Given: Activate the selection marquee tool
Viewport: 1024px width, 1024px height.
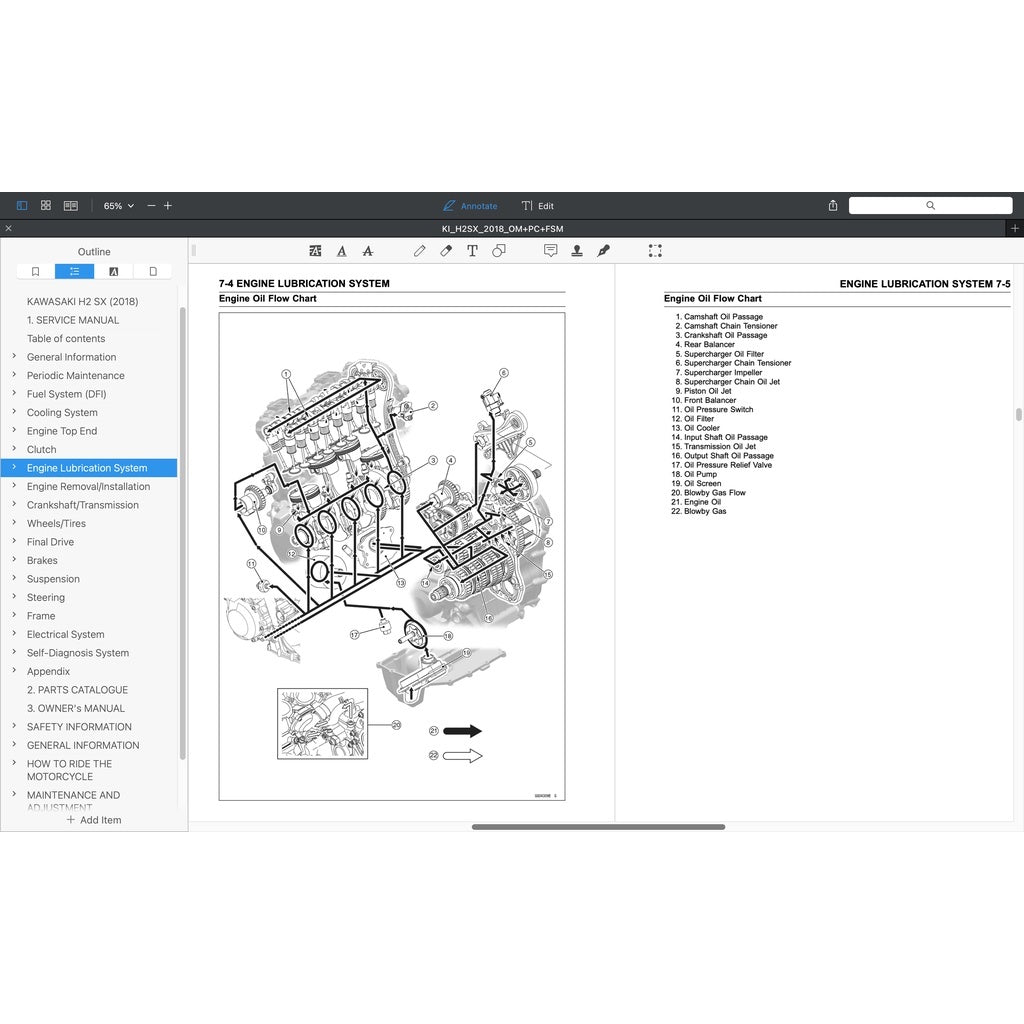Looking at the screenshot, I should tap(655, 251).
